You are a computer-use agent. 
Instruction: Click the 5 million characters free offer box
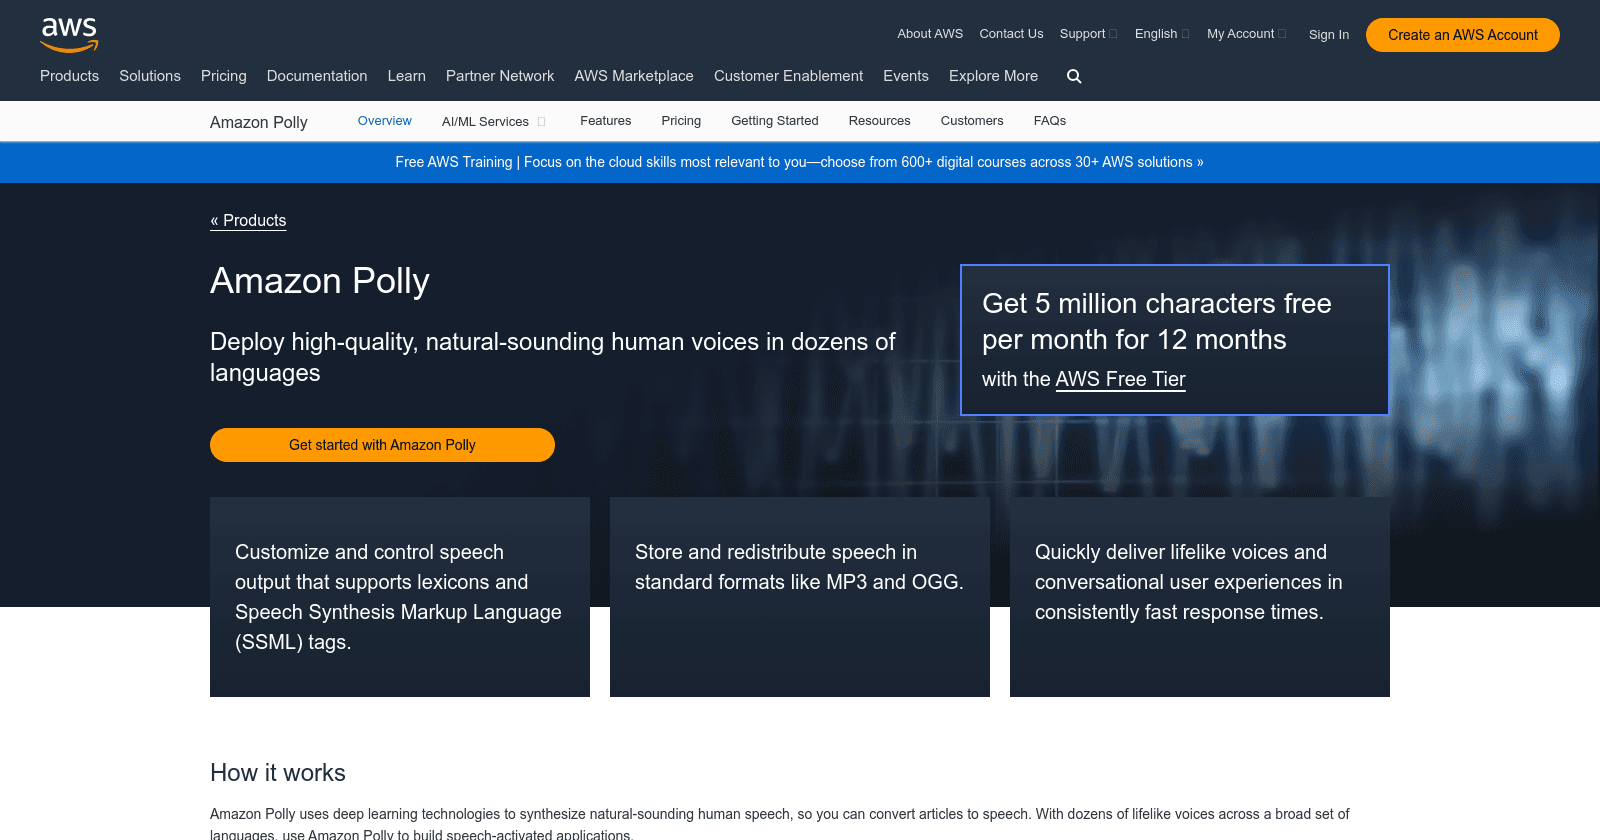coord(1174,339)
